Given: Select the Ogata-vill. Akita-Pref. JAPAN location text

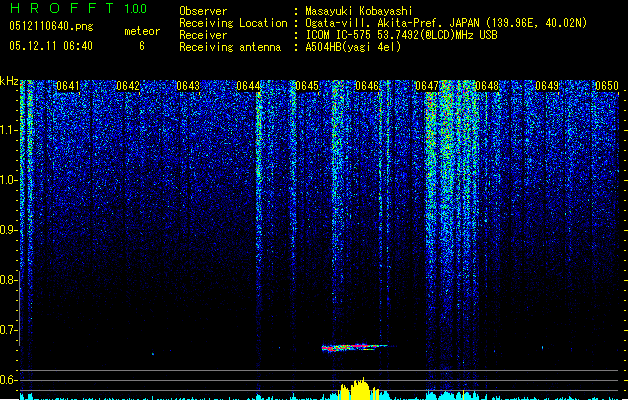Looking at the screenshot, I should pyautogui.click(x=446, y=23).
